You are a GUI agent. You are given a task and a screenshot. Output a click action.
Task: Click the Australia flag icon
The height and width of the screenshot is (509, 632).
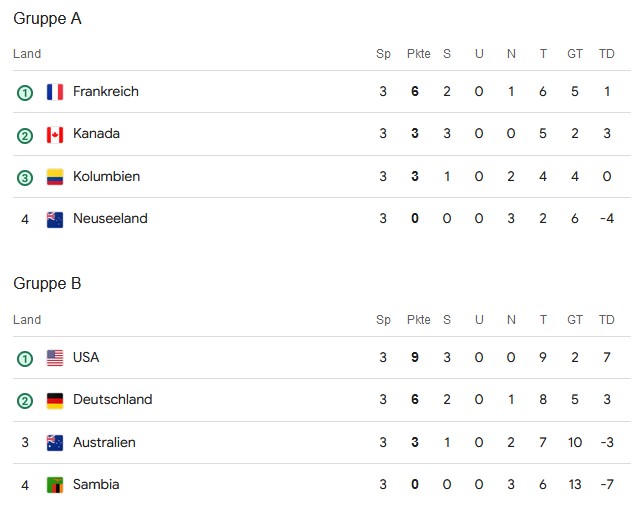coord(55,443)
